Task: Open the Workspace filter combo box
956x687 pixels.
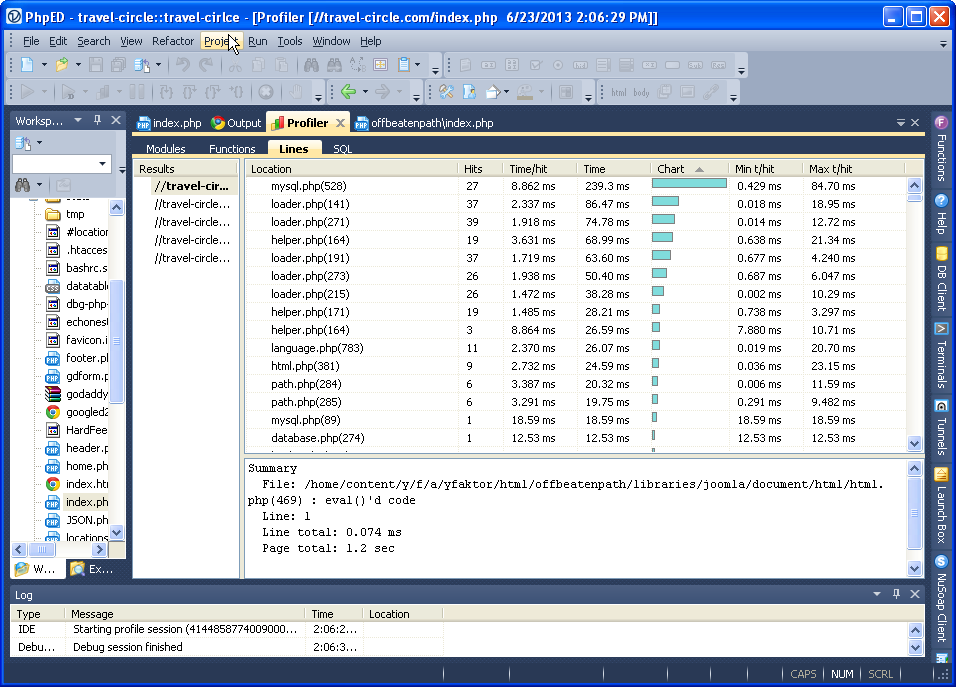Action: (103, 164)
